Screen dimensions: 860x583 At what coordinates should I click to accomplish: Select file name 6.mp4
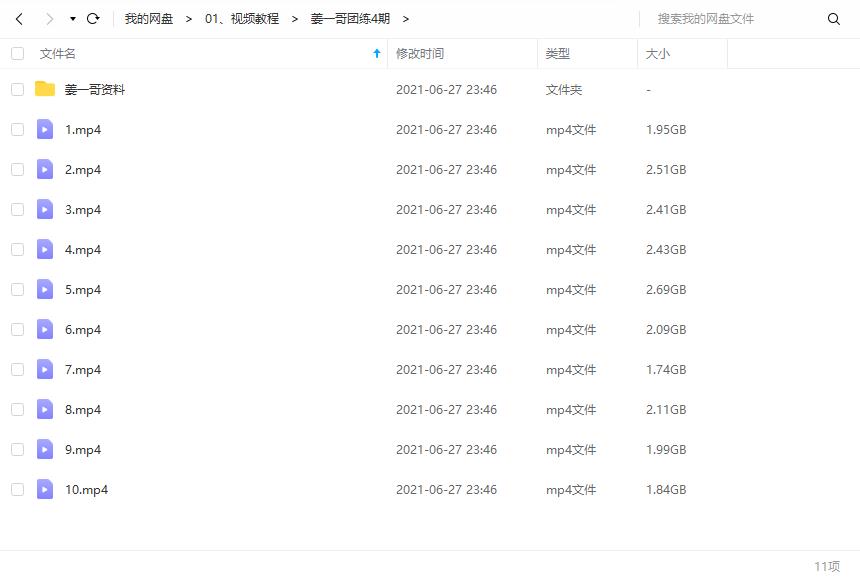click(83, 330)
